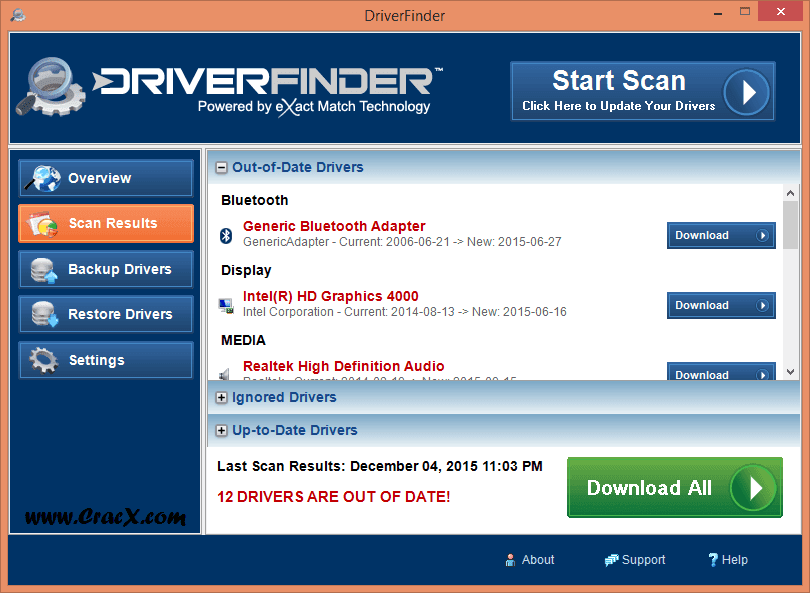Collapse the Out-of-Date Drivers section
The height and width of the screenshot is (593, 810).
coord(221,167)
